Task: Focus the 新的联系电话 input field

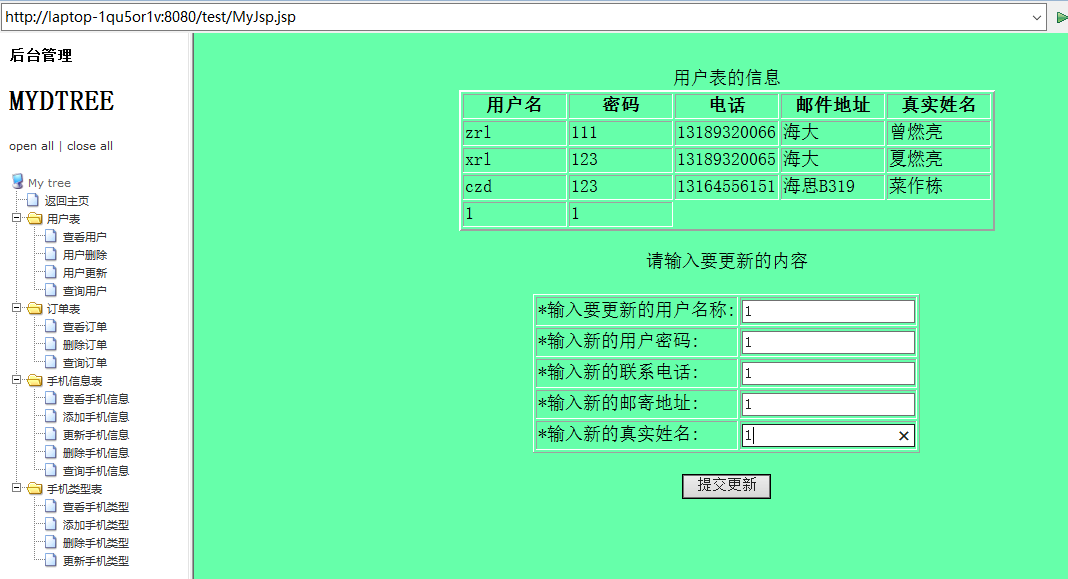Action: coord(828,373)
